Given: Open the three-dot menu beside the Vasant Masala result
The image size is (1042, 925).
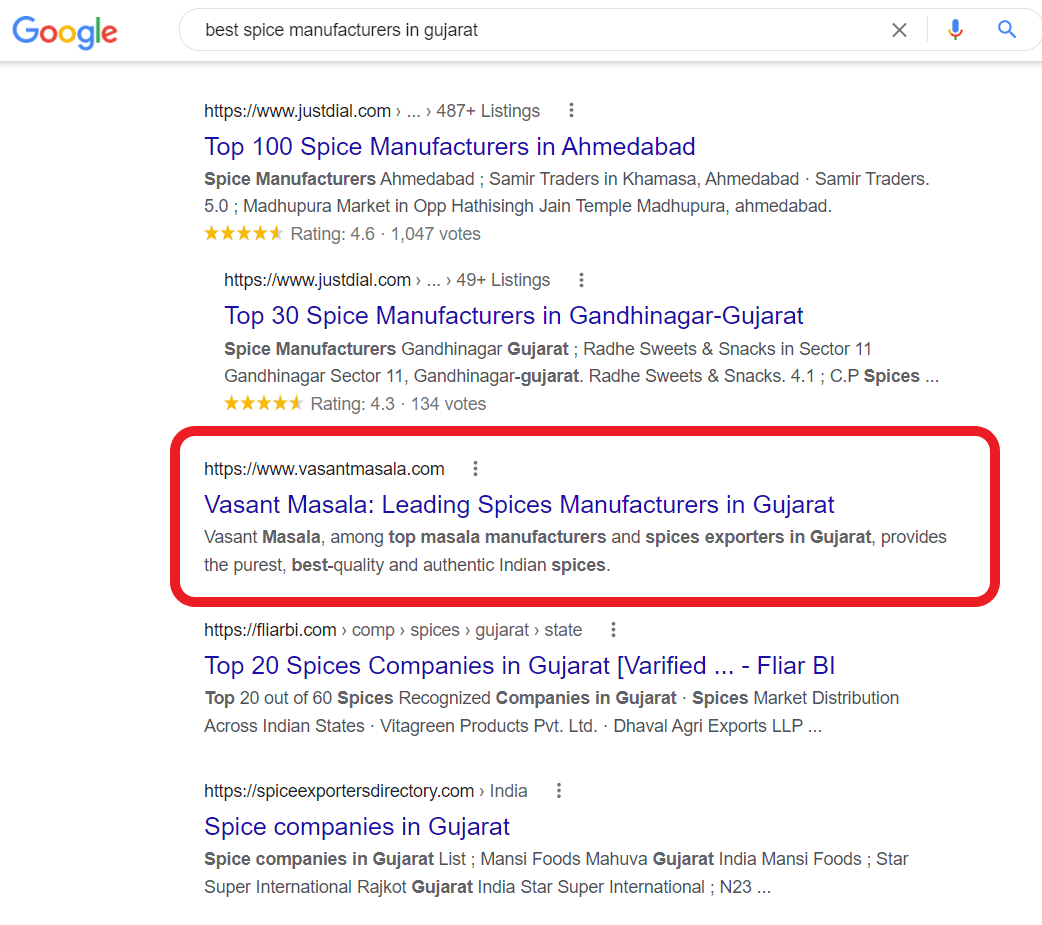Looking at the screenshot, I should tap(475, 468).
